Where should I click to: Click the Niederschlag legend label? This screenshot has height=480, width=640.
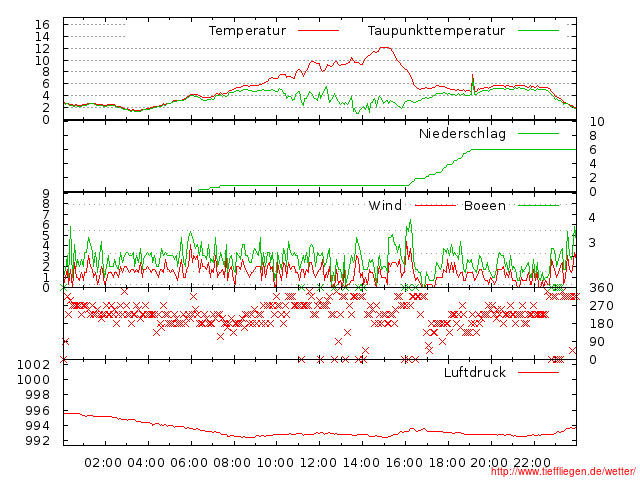click(462, 134)
